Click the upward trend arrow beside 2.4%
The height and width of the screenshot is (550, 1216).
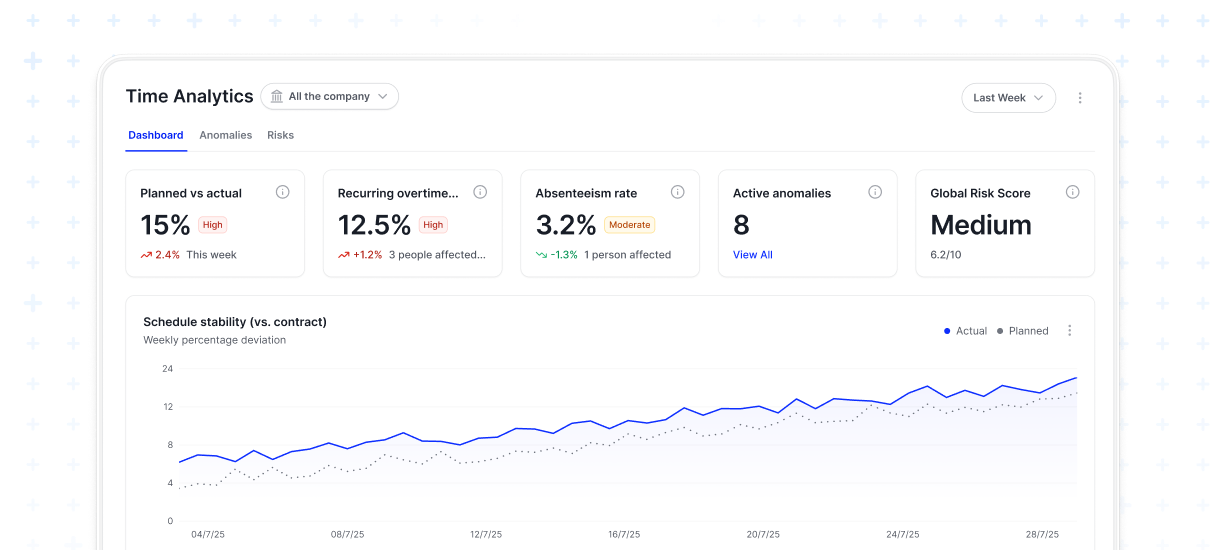point(146,255)
